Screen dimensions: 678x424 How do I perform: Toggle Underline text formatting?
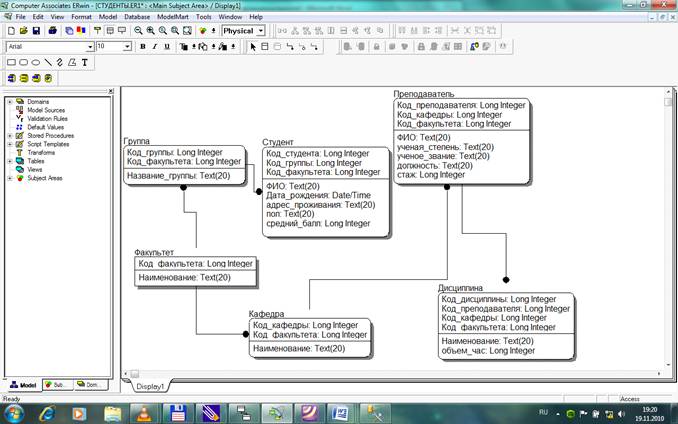[167, 46]
